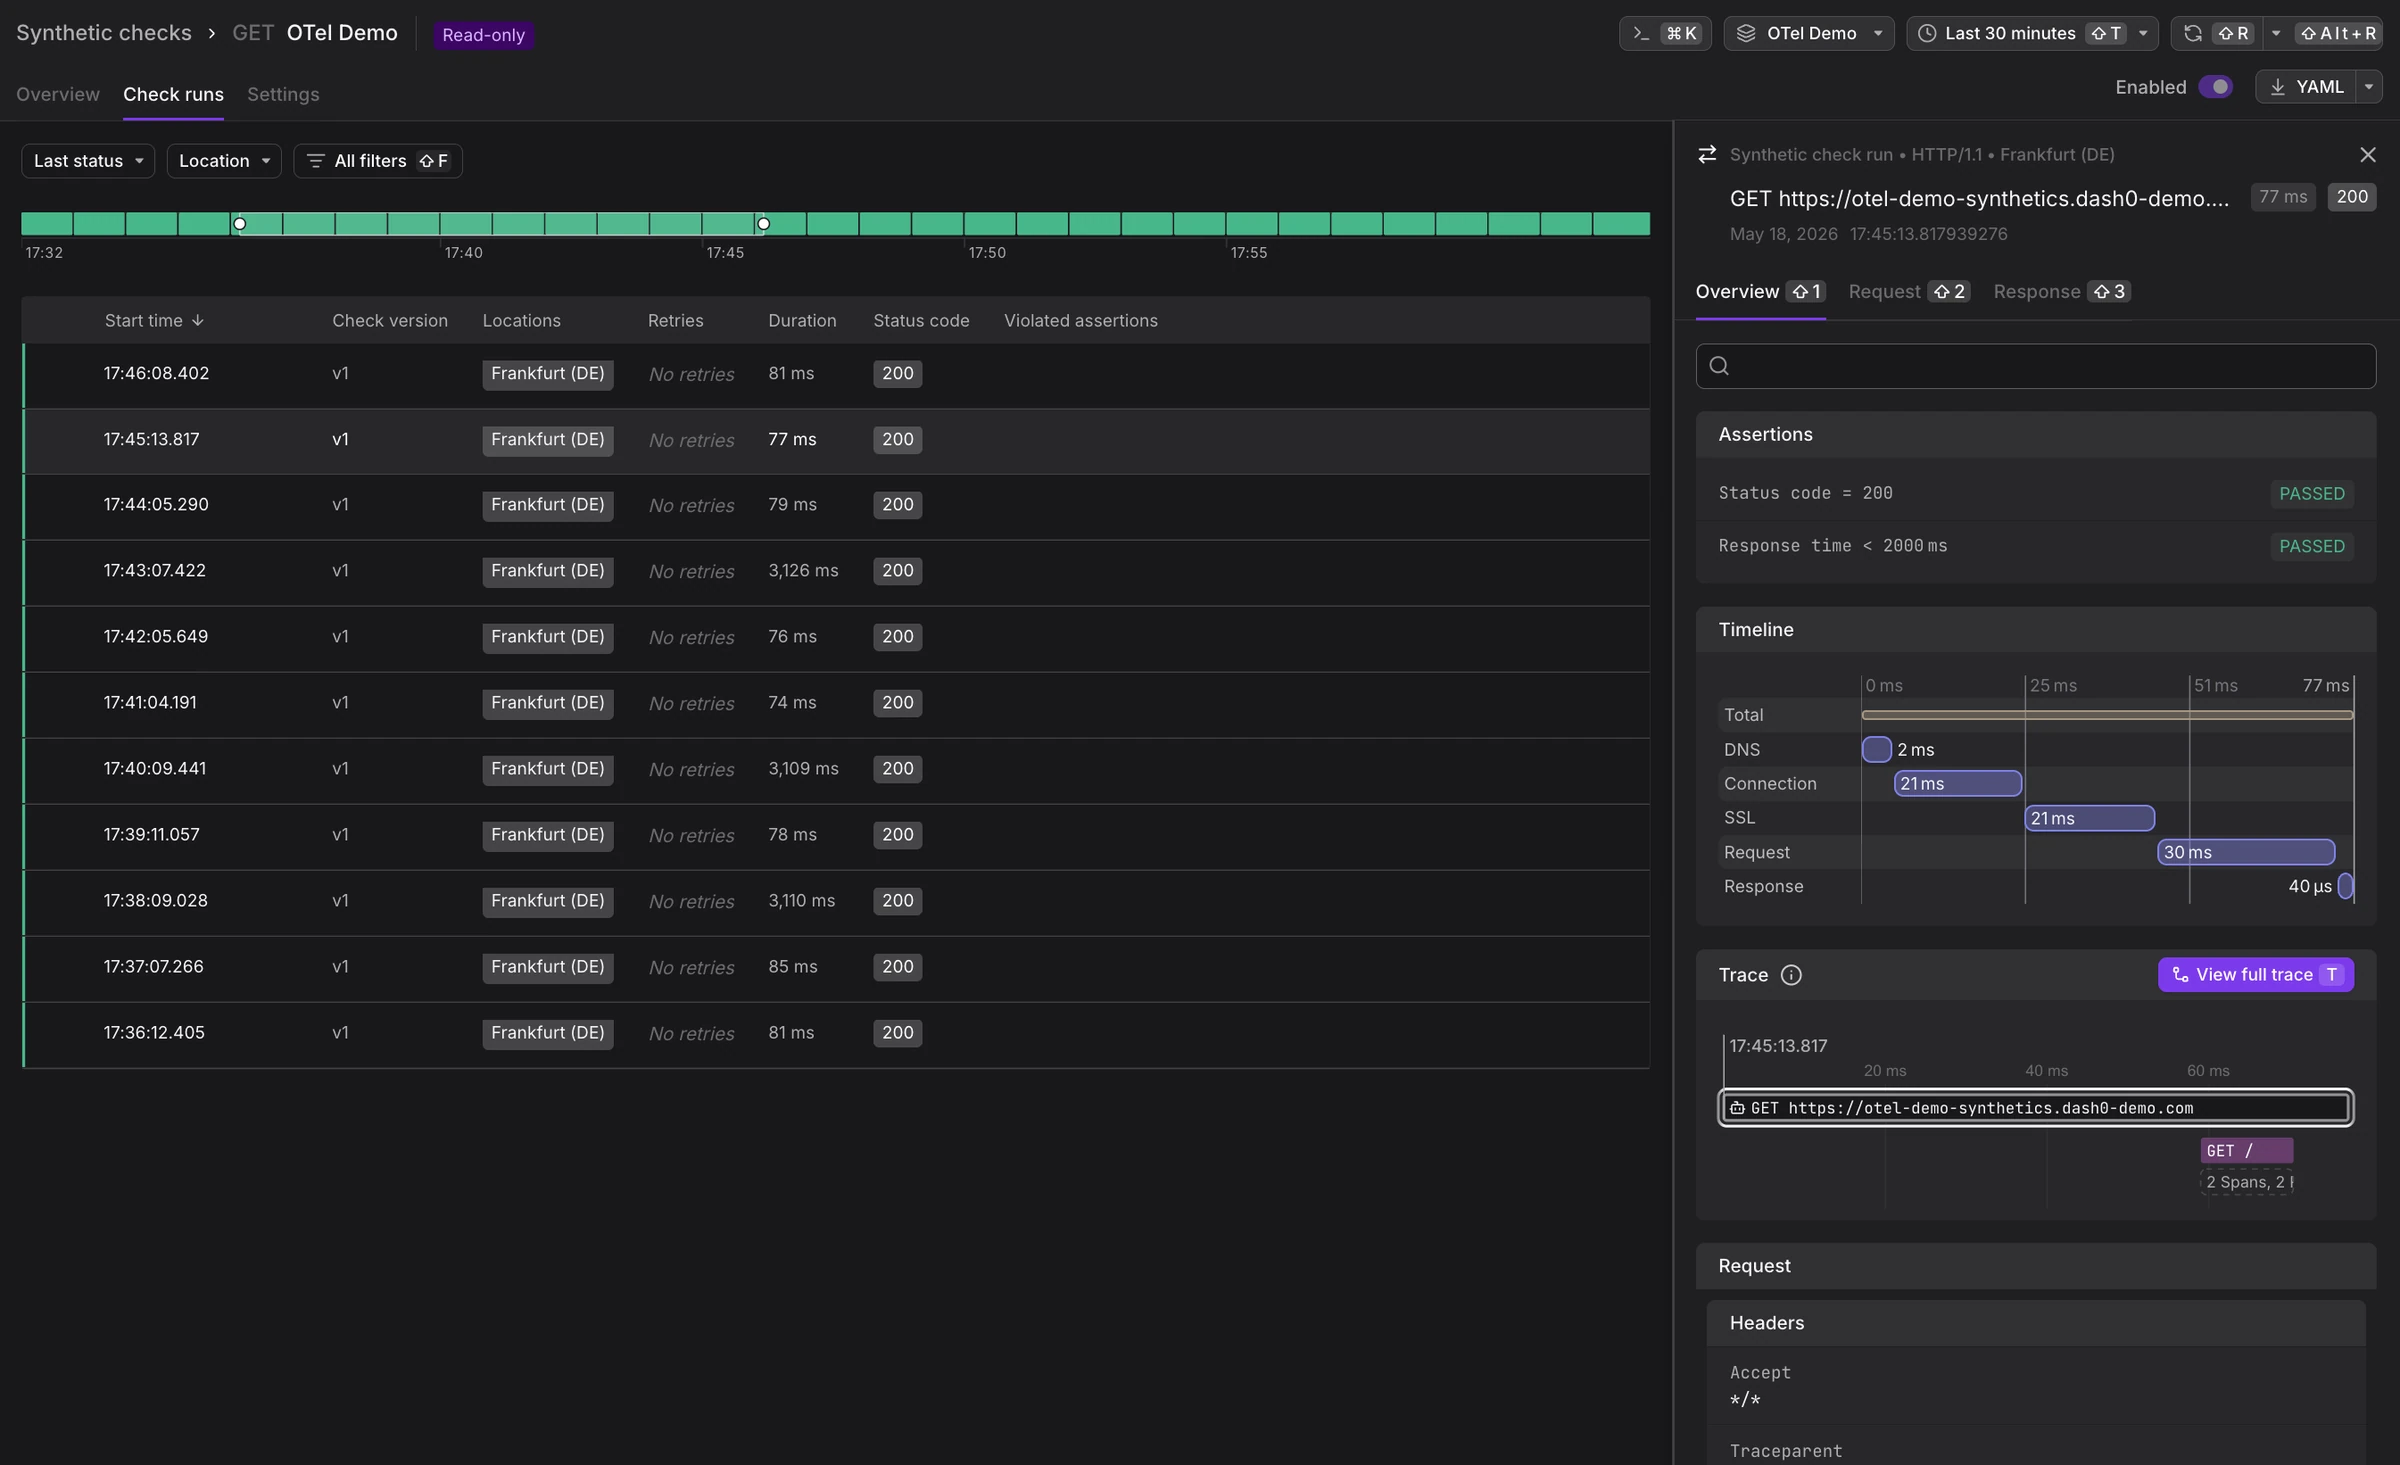Open the Last status dropdown
This screenshot has height=1465, width=2400.
click(88, 161)
